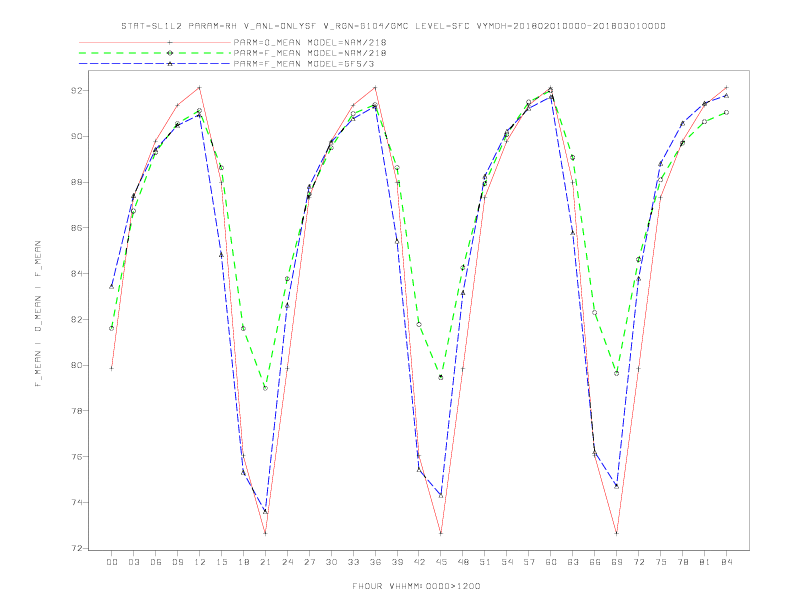Image resolution: width=792 pixels, height=612 pixels.
Task: Click x-axis tick label 60
Action: (551, 562)
